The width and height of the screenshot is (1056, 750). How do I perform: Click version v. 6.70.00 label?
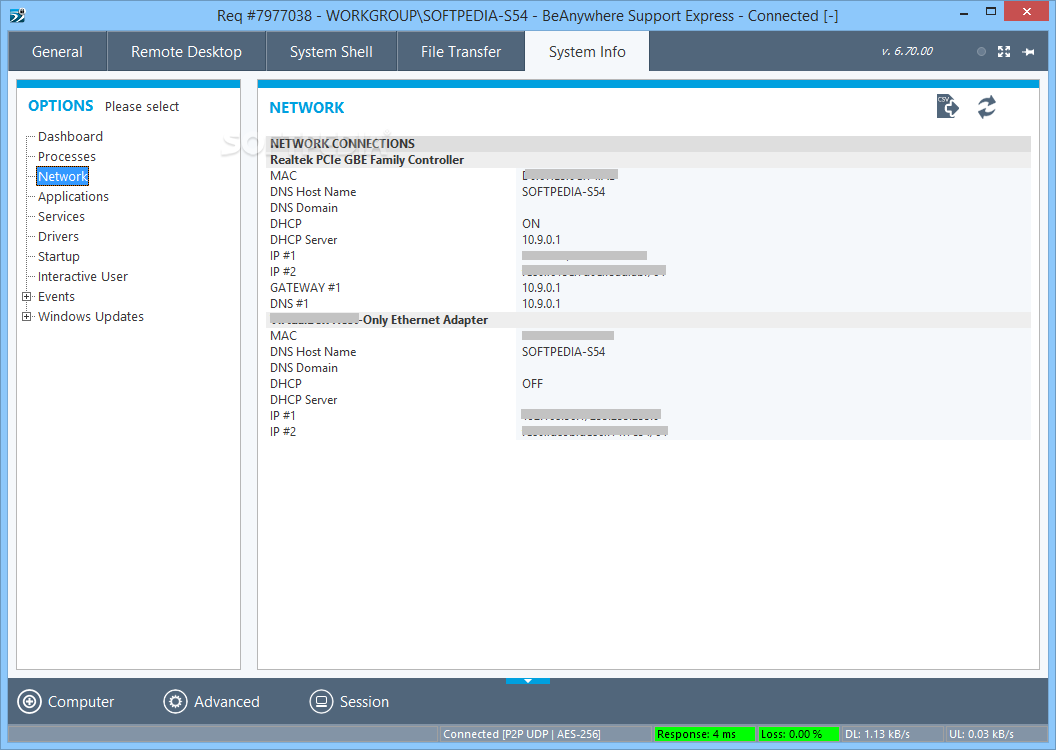(x=907, y=51)
